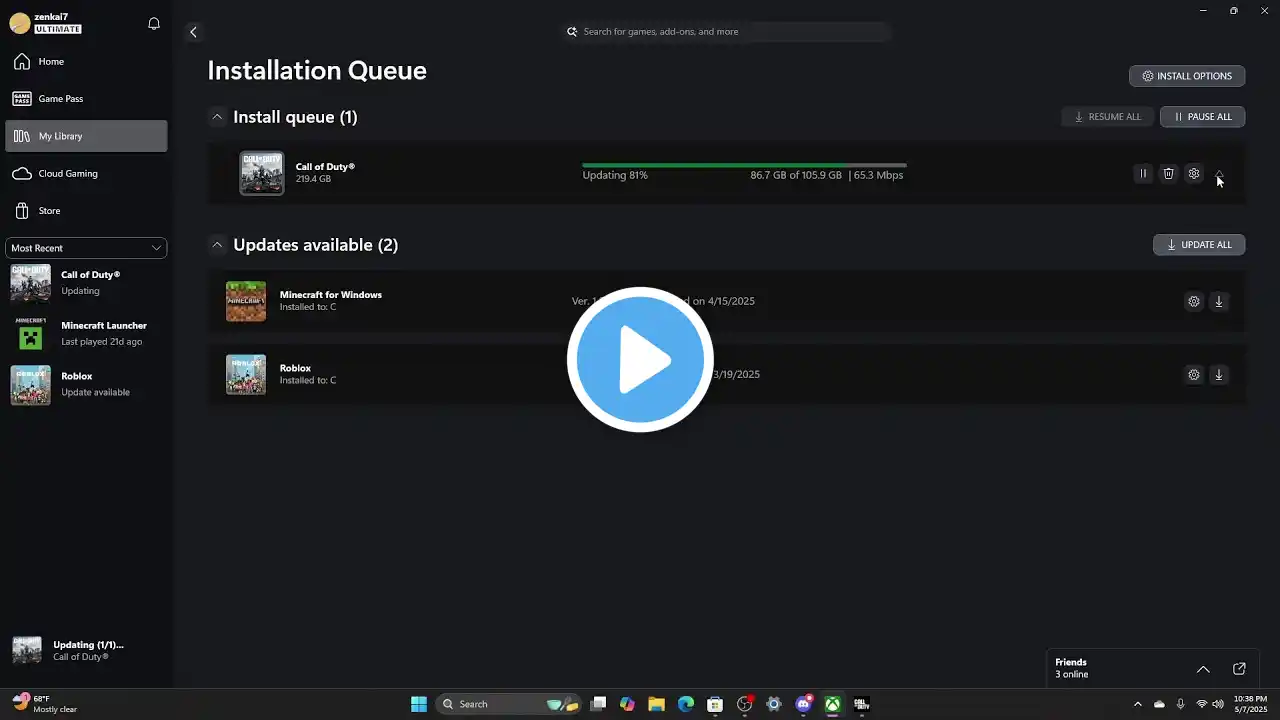
Task: Open Call of Duty download settings gear
Action: point(1193,174)
